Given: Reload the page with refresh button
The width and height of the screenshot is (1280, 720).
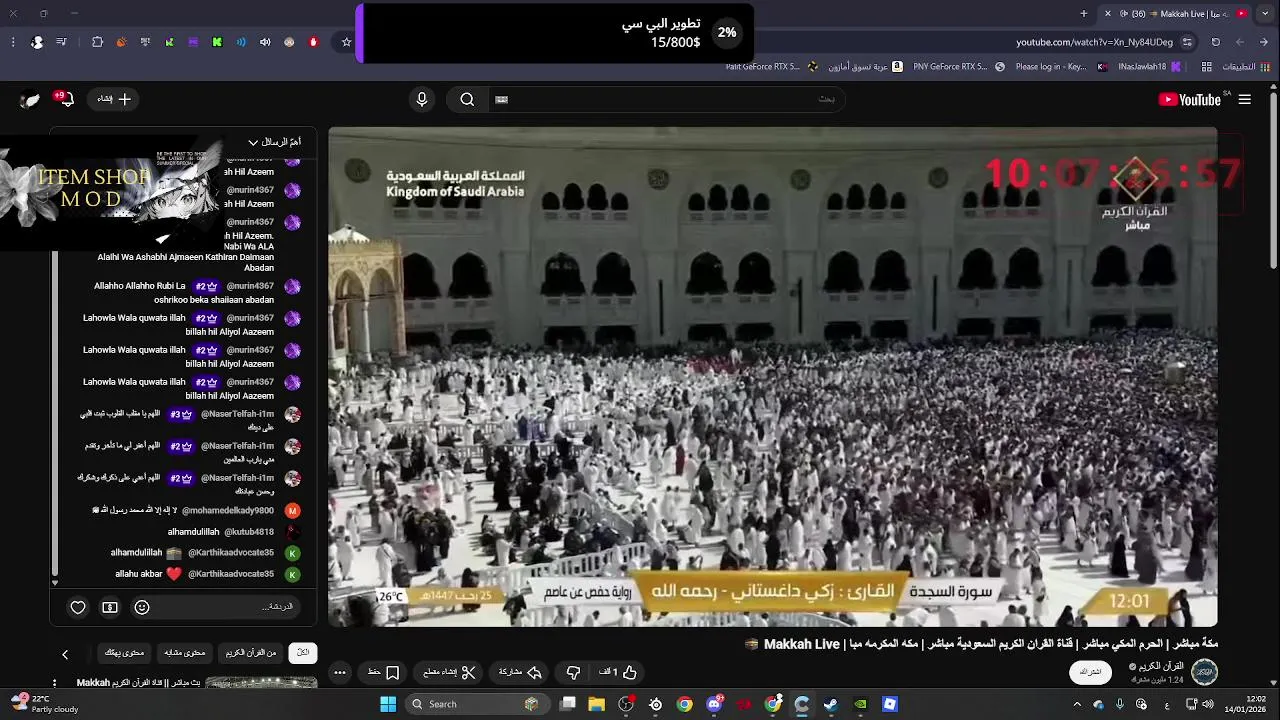Looking at the screenshot, I should [1216, 42].
